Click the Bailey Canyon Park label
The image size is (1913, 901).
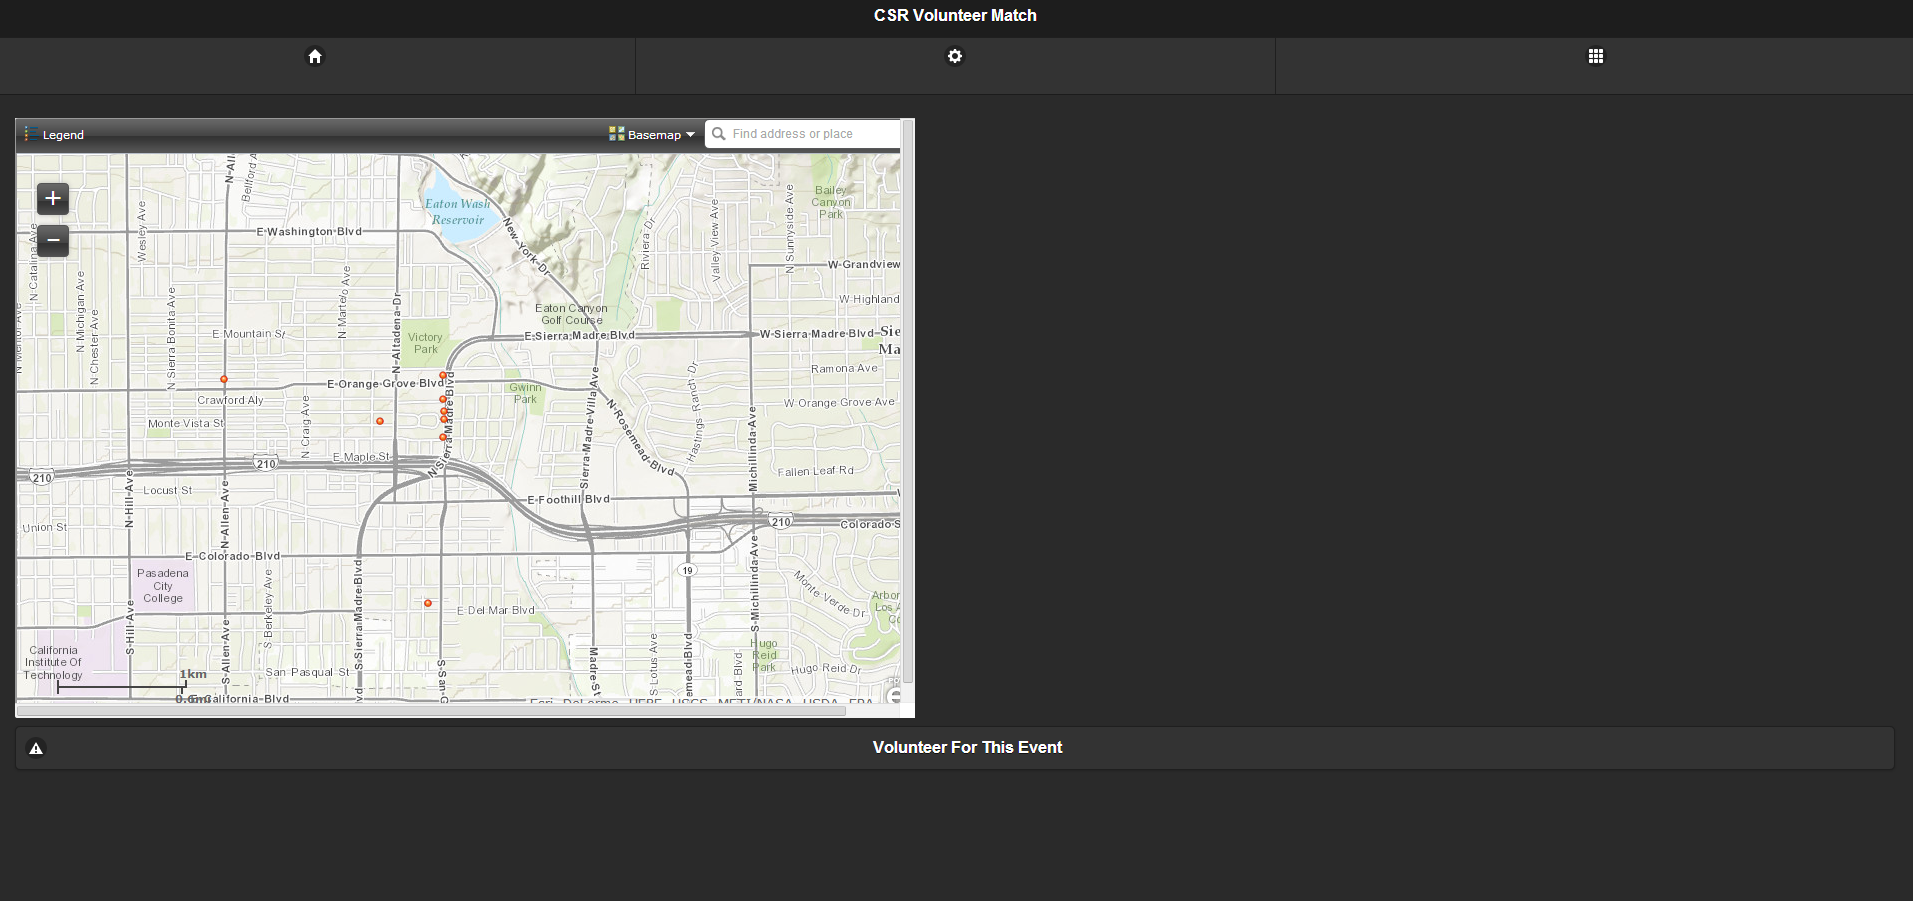(x=831, y=202)
